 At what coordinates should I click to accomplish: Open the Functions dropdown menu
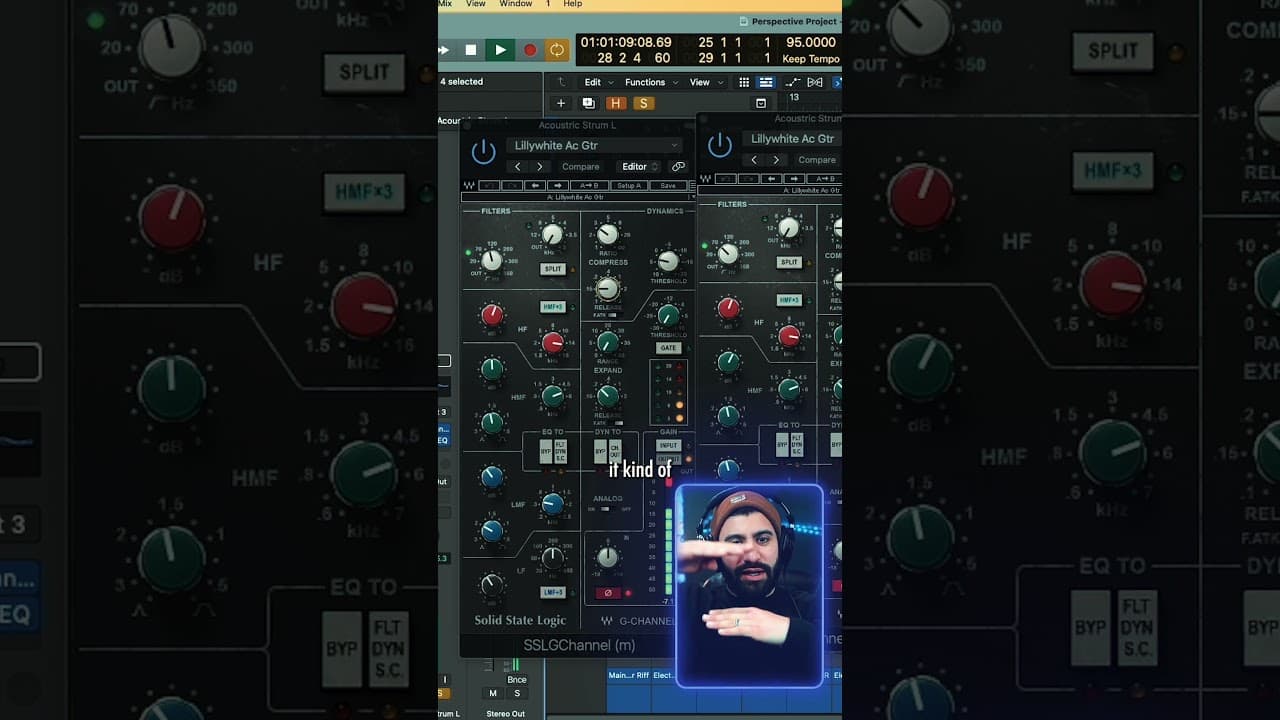click(x=650, y=82)
